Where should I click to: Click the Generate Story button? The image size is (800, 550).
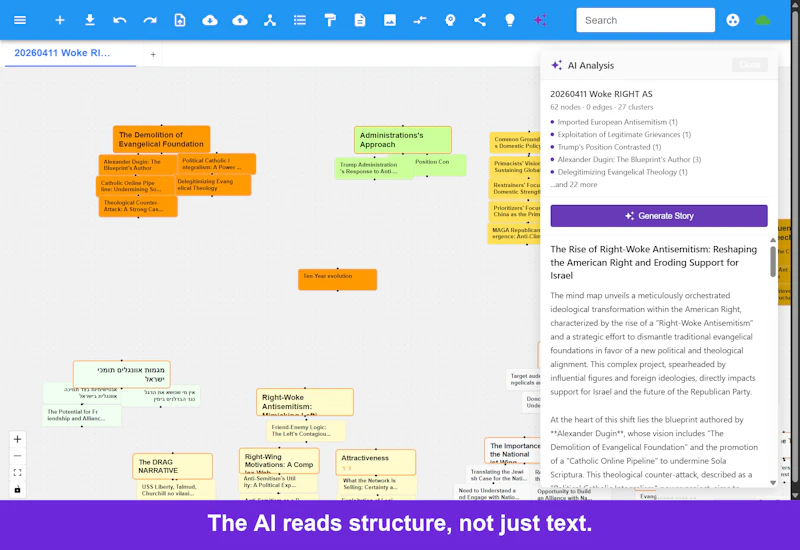(659, 216)
